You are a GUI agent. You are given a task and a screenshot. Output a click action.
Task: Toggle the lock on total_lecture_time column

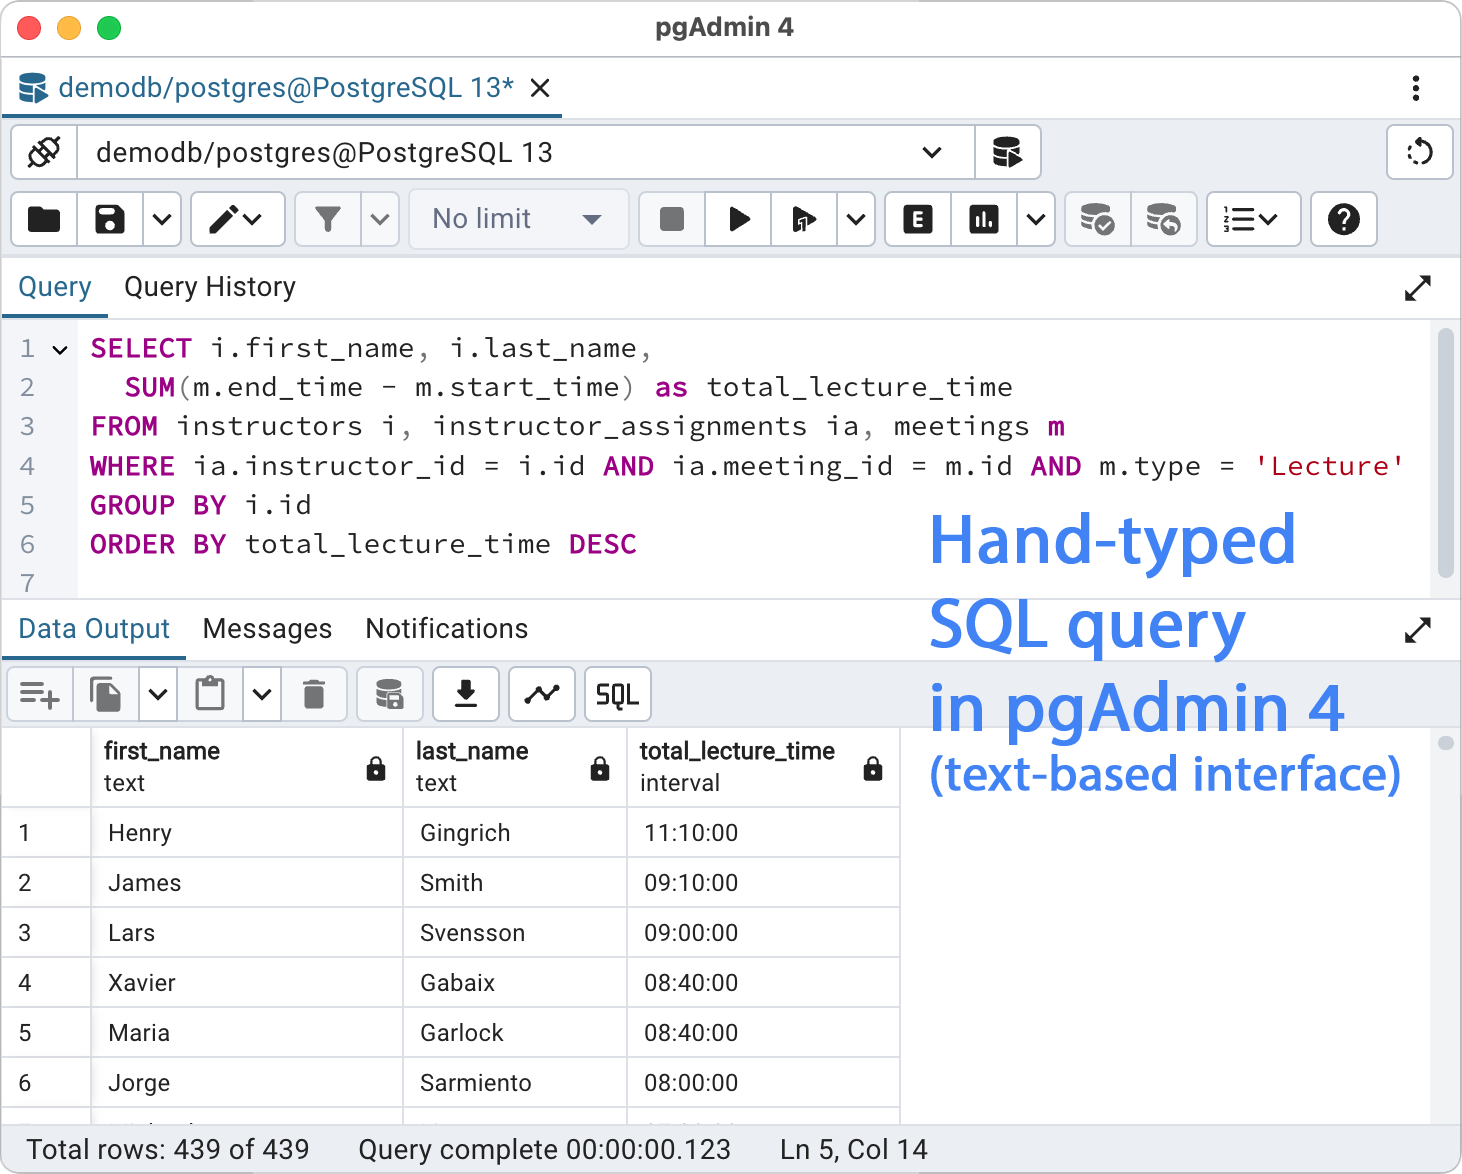click(x=872, y=769)
